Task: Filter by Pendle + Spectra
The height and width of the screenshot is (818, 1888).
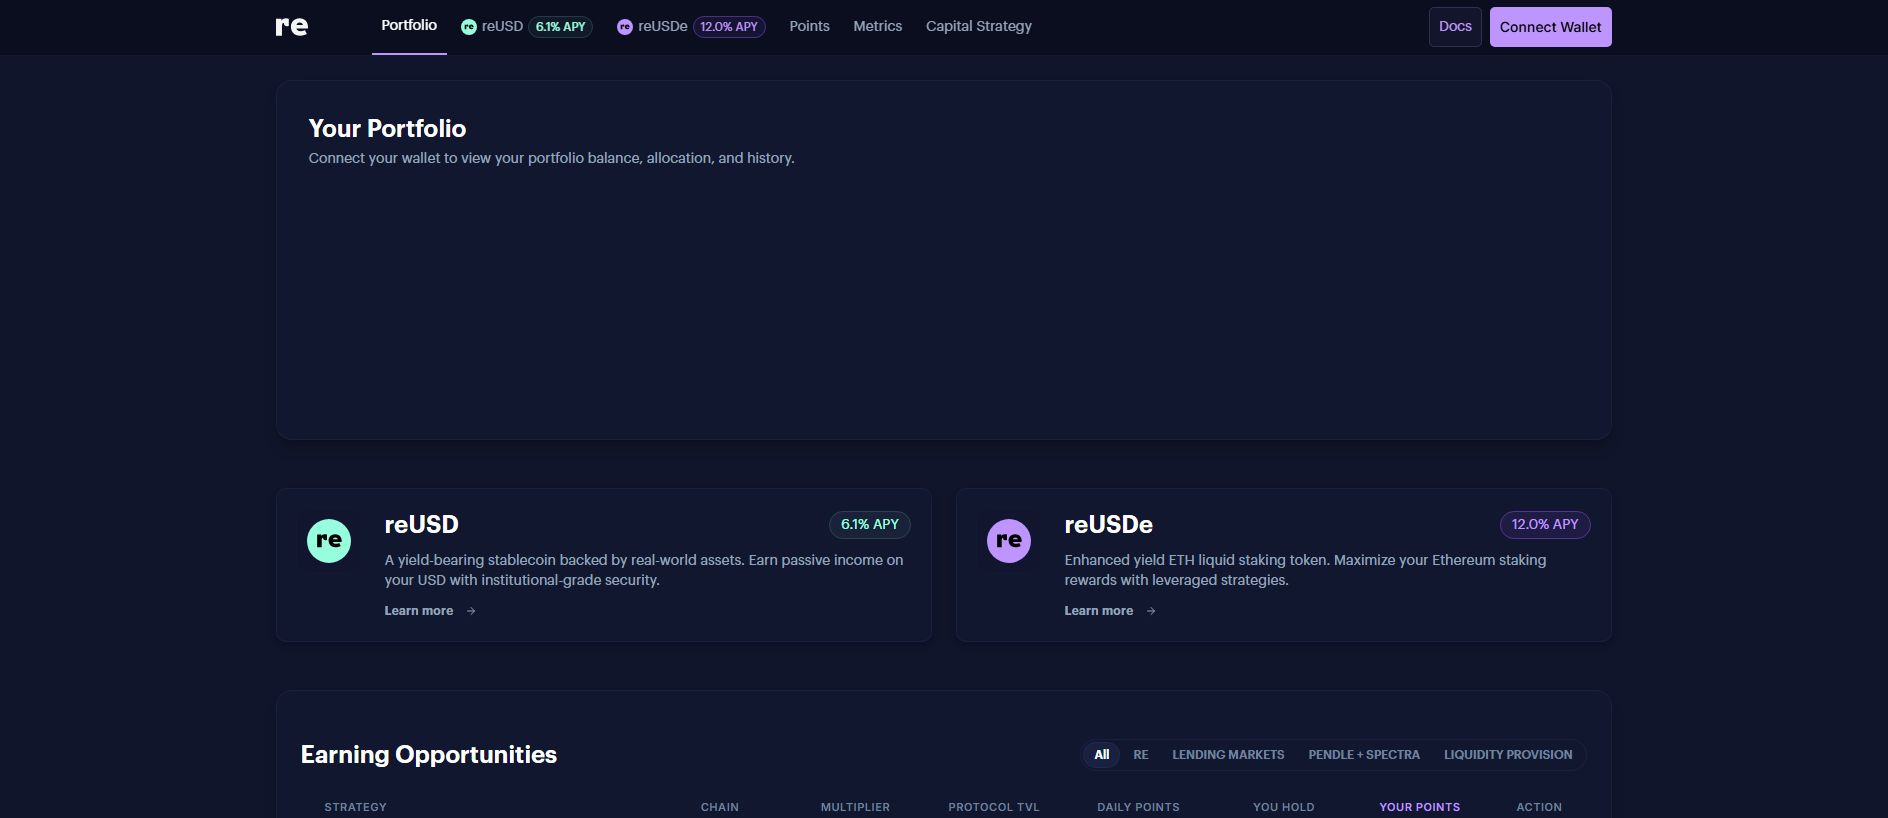Action: 1364,755
